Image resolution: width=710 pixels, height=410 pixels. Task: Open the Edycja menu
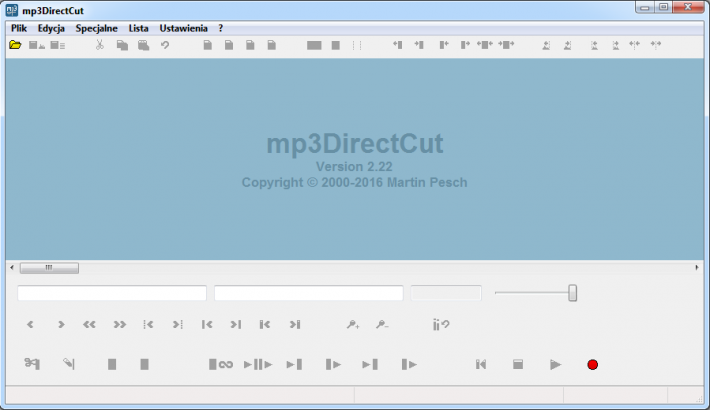51,28
